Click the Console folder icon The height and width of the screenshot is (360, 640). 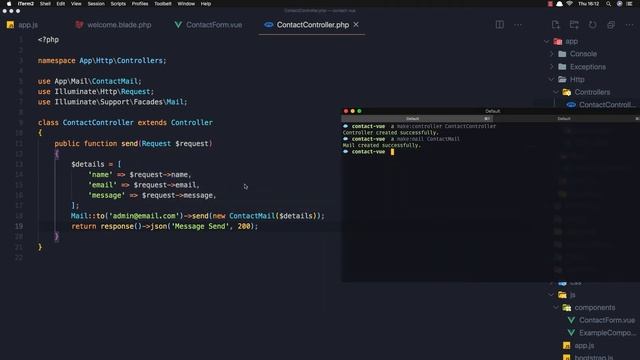[x=562, y=54]
